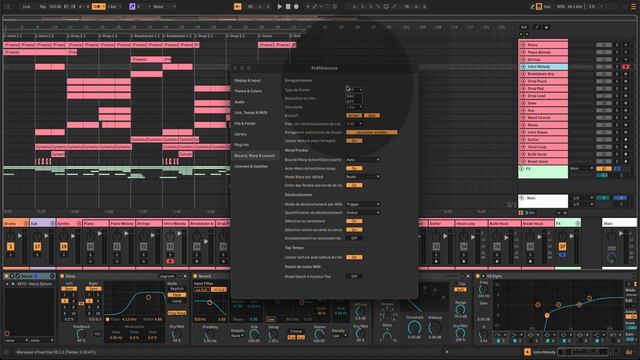
Task: Open Licenses & Updates preferences tab
Action: tap(251, 166)
